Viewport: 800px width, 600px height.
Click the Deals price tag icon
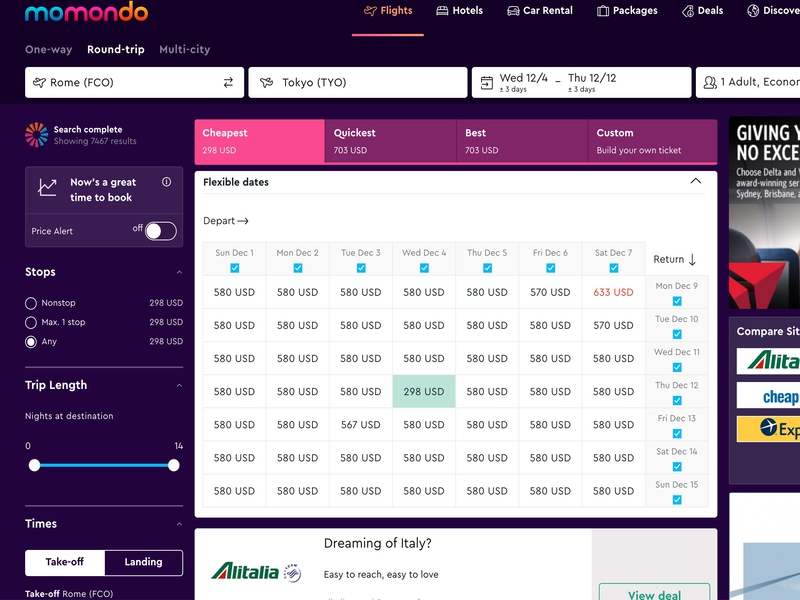(x=688, y=11)
